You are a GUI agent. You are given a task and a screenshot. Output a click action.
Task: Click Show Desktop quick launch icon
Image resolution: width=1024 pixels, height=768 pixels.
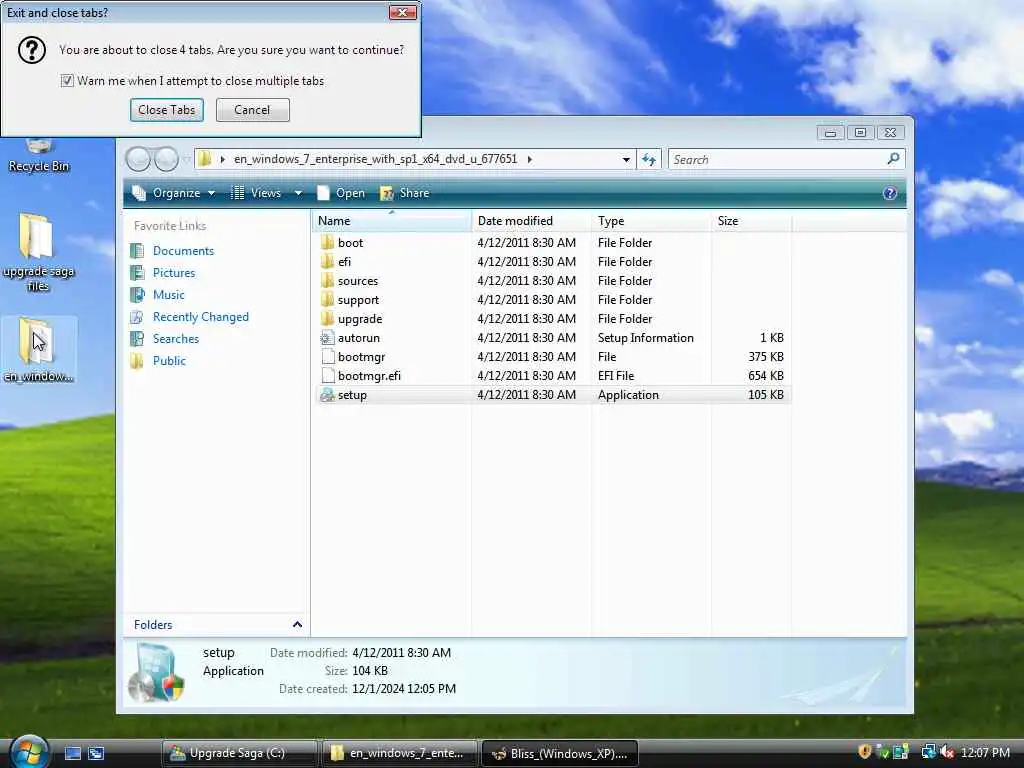coord(73,753)
